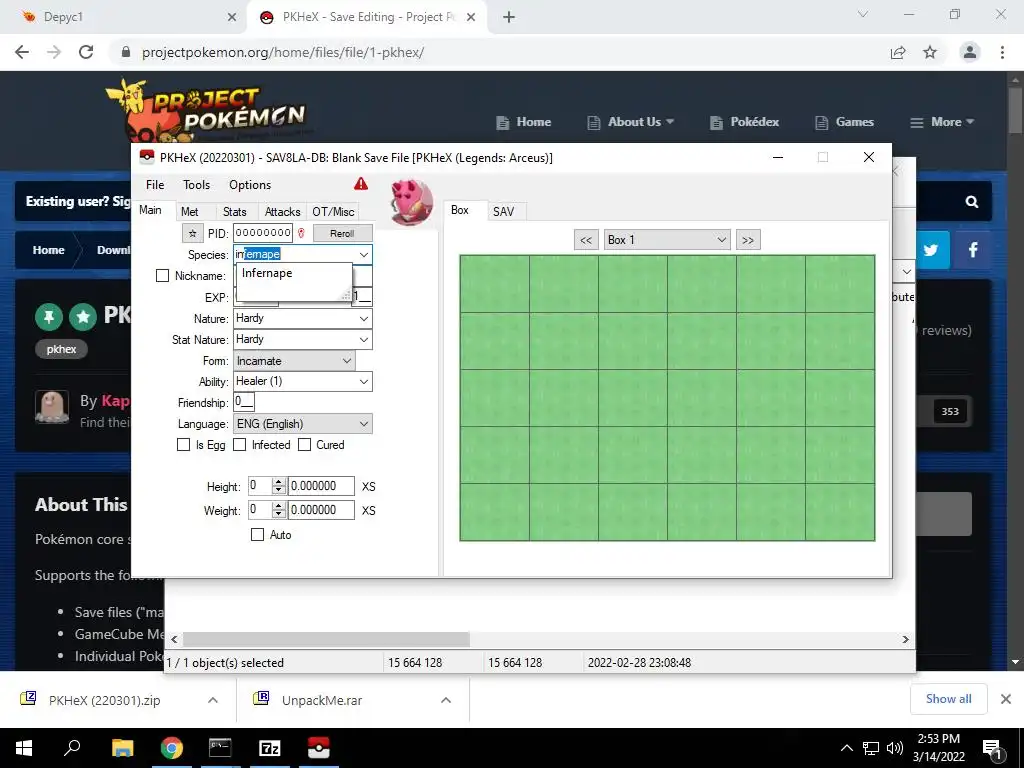
Task: Enable the Auto height/weight checkbox
Action: click(257, 535)
